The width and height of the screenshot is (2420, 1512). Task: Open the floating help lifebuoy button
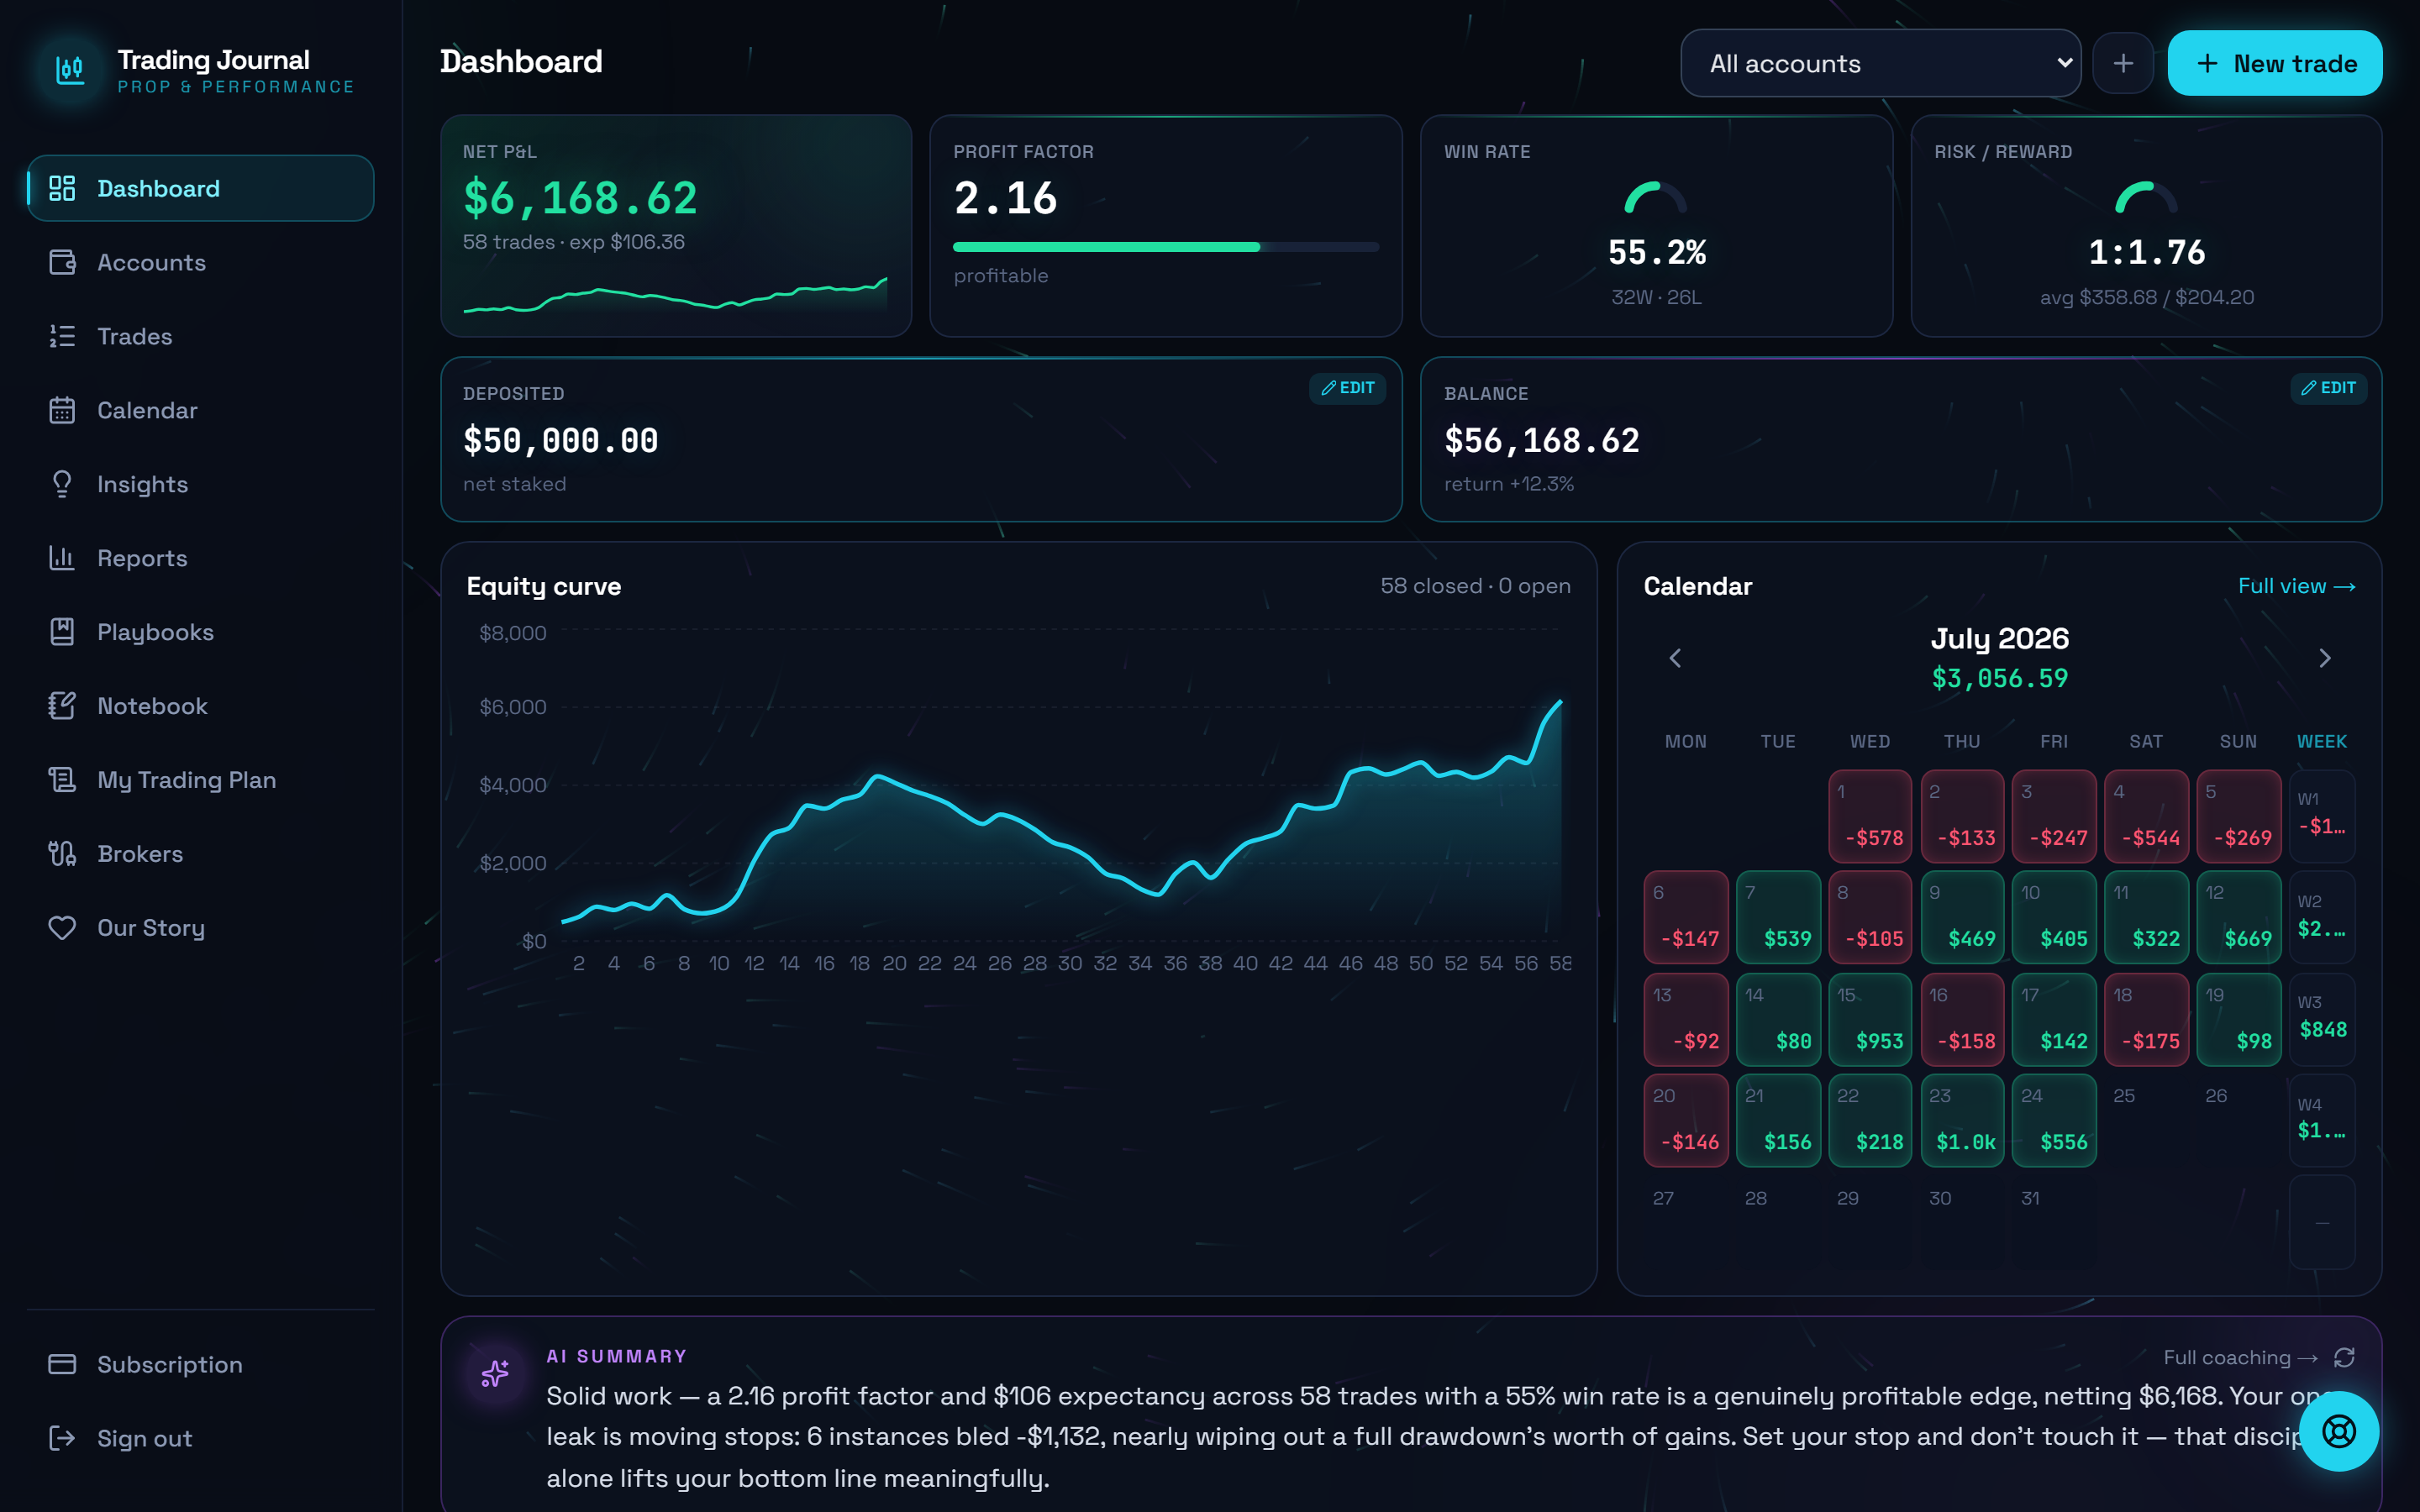coord(2339,1432)
